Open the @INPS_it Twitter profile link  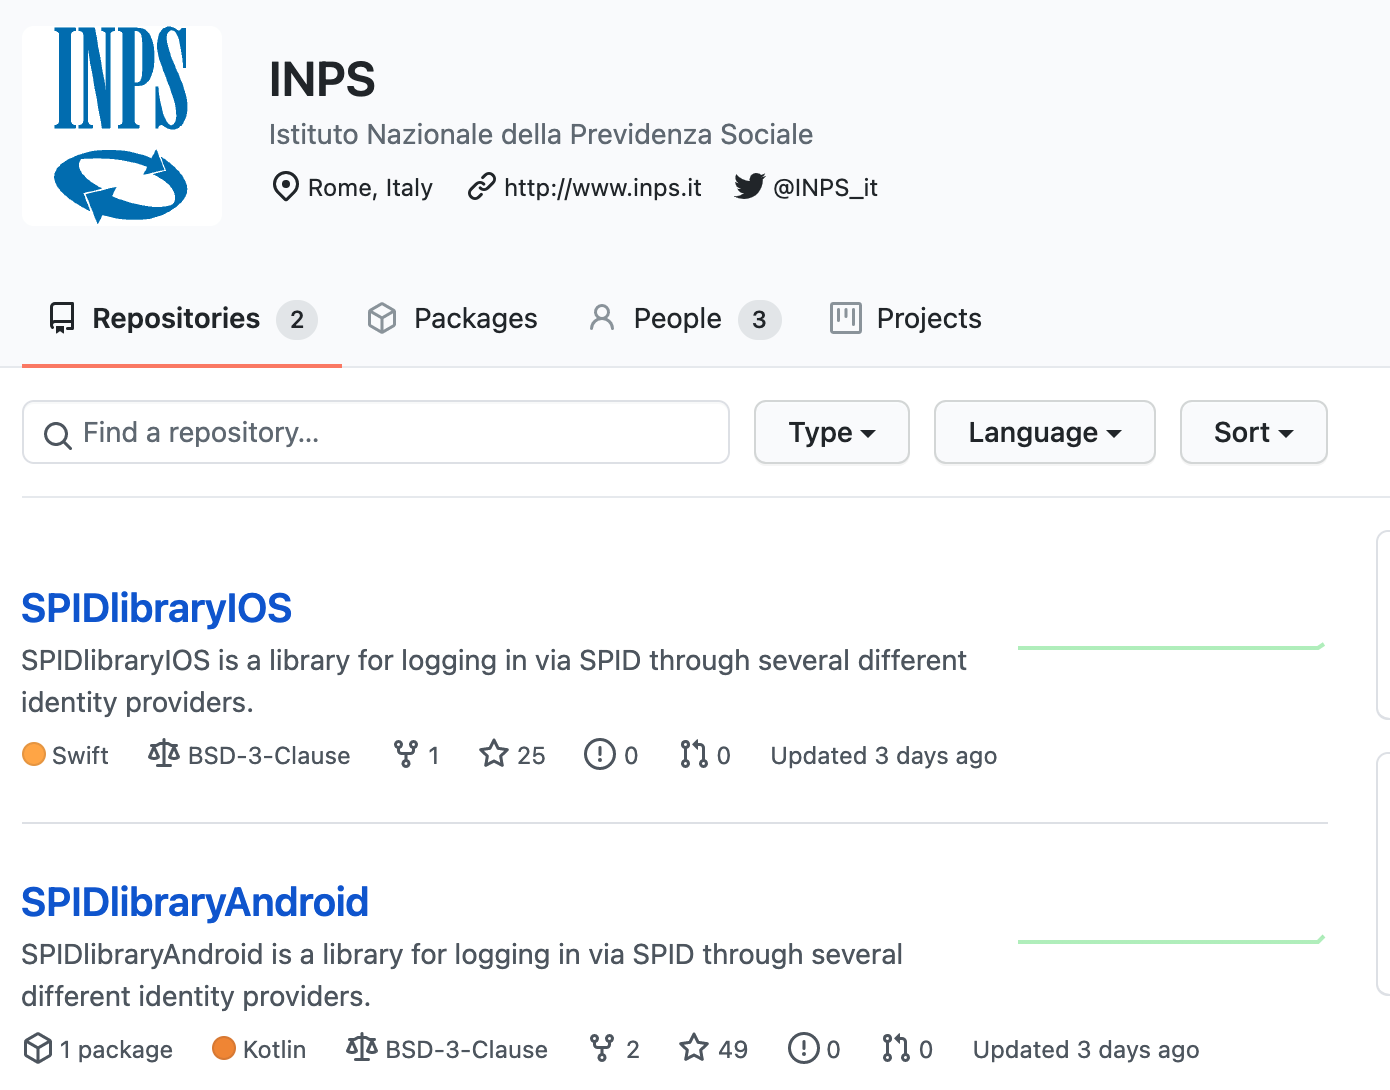click(x=825, y=188)
